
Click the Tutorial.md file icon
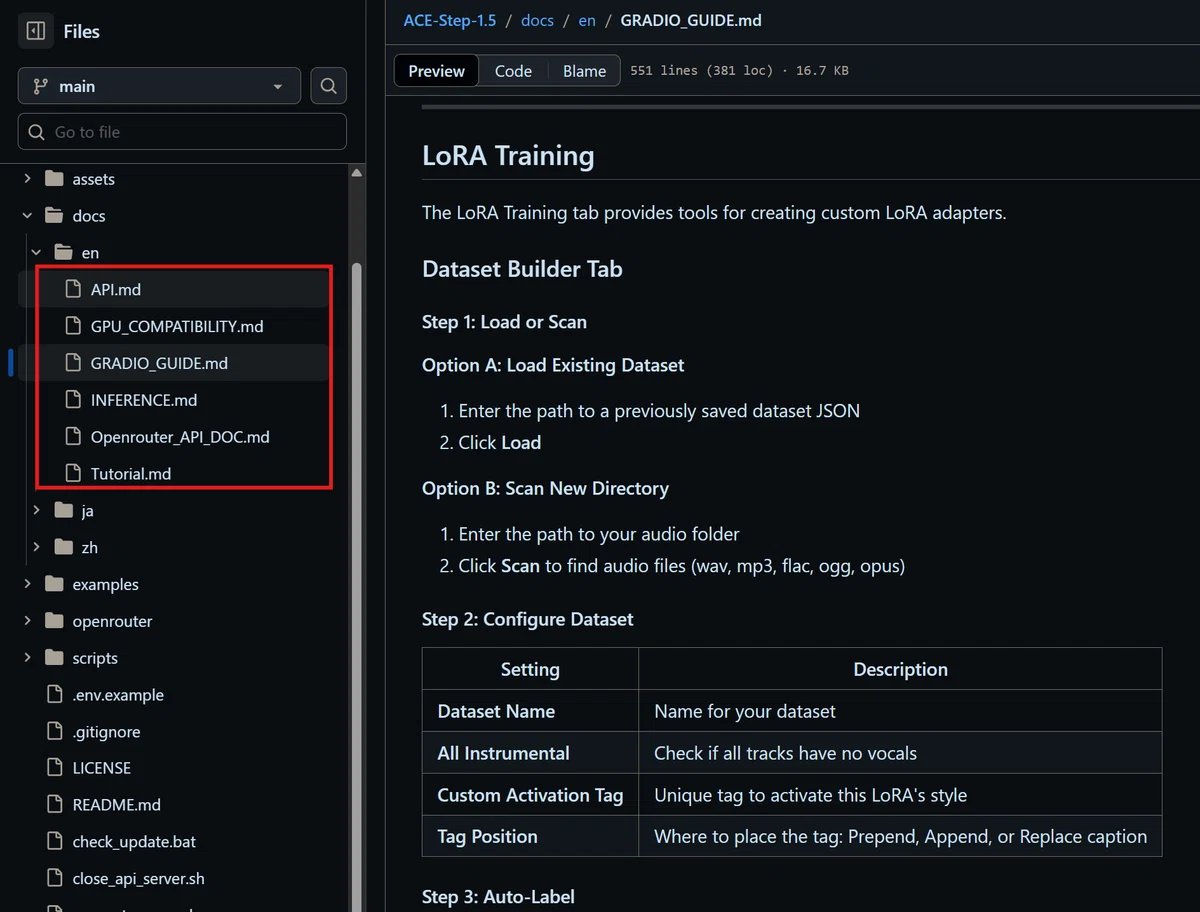72,473
